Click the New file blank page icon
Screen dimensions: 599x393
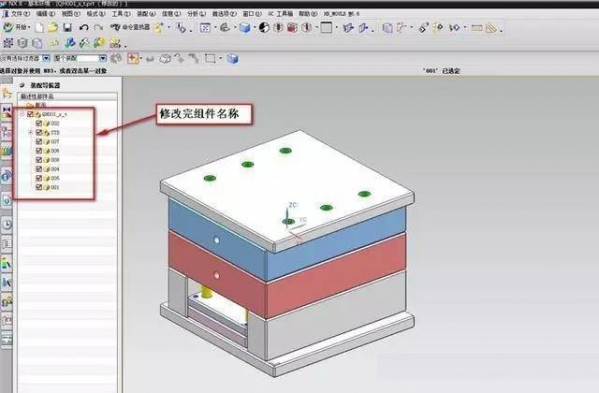click(x=39, y=27)
